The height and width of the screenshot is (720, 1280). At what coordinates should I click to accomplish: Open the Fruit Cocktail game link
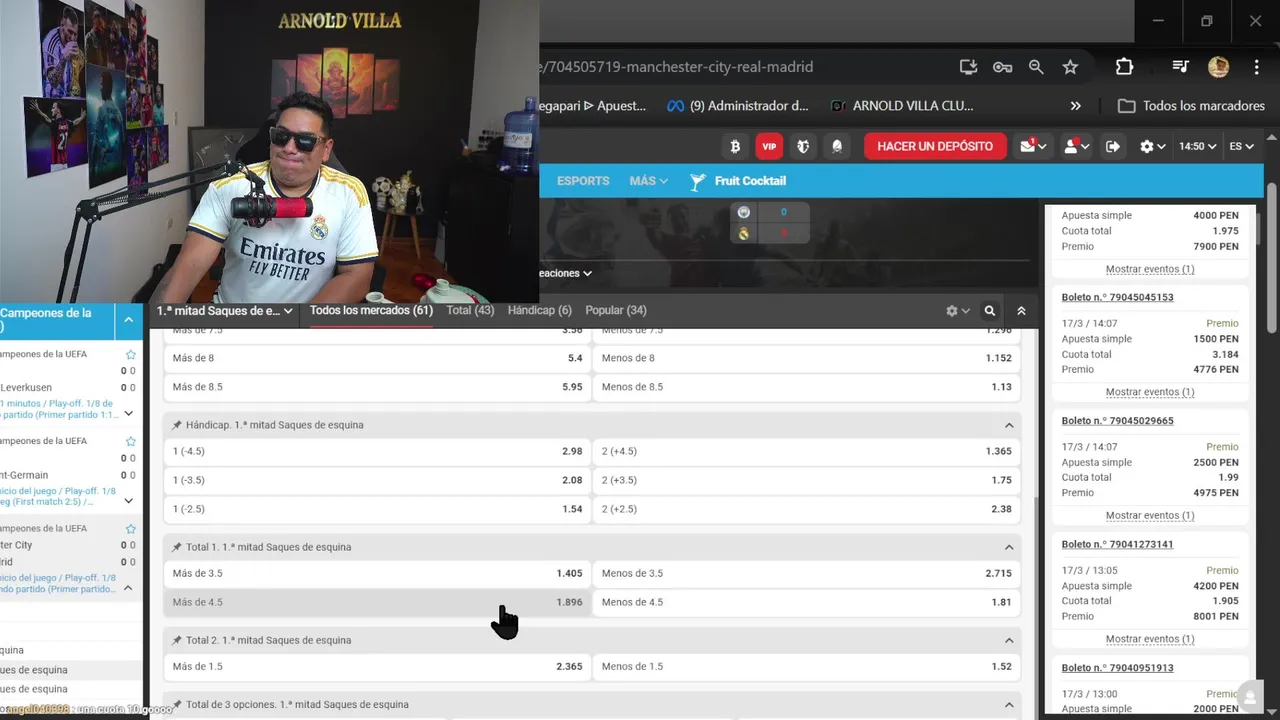coord(738,181)
